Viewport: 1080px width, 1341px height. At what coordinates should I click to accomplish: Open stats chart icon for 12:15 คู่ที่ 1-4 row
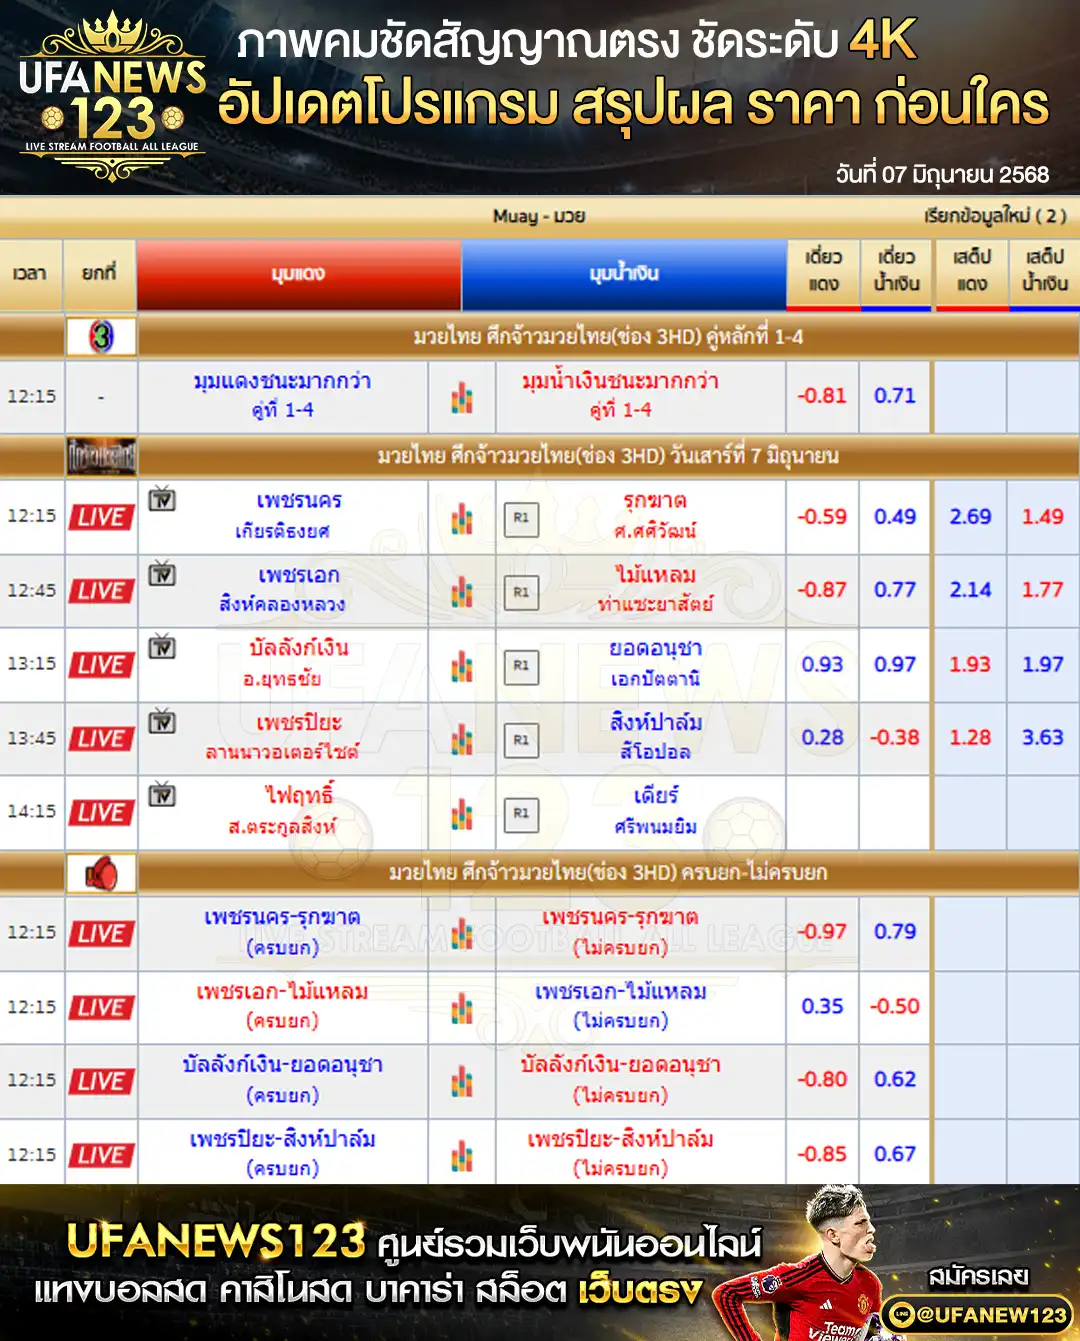tap(461, 398)
